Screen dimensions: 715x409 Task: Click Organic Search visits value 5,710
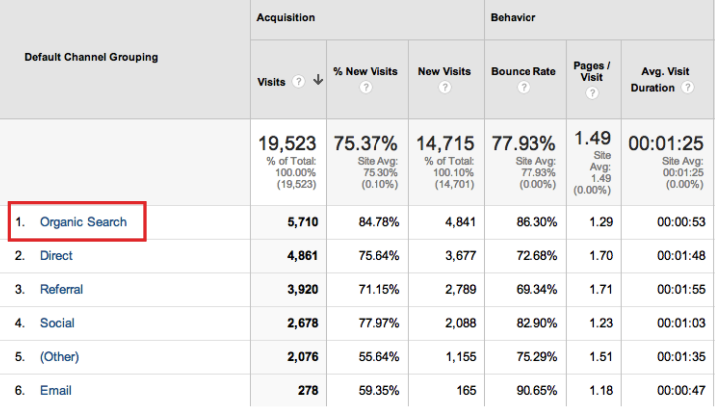[x=302, y=222]
